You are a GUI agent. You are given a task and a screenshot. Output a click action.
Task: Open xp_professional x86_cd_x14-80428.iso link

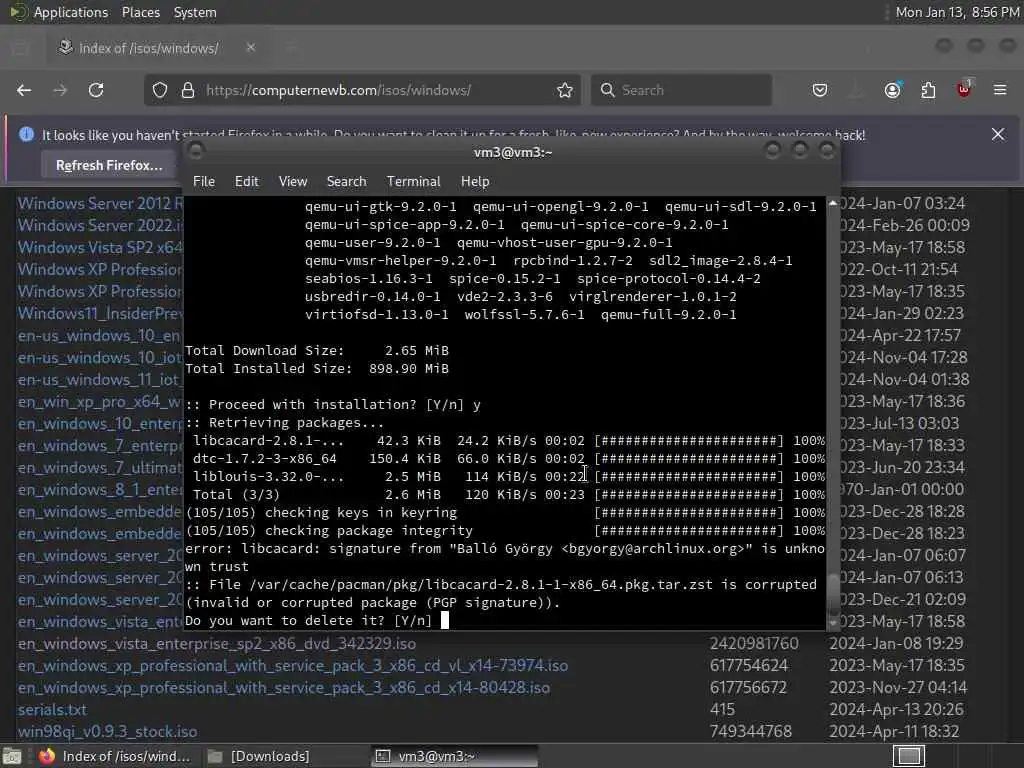283,688
